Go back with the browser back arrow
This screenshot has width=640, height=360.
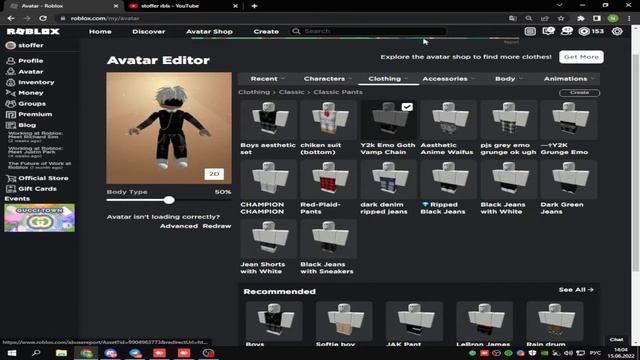tap(11, 18)
